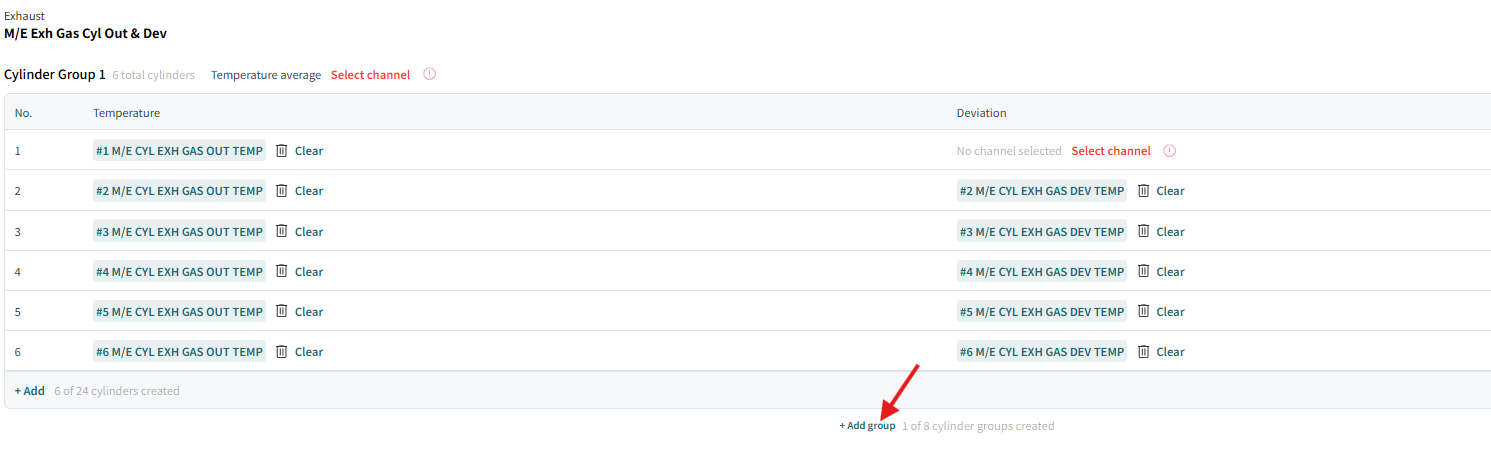Click the Cylinder Group 1 heading

click(x=55, y=75)
